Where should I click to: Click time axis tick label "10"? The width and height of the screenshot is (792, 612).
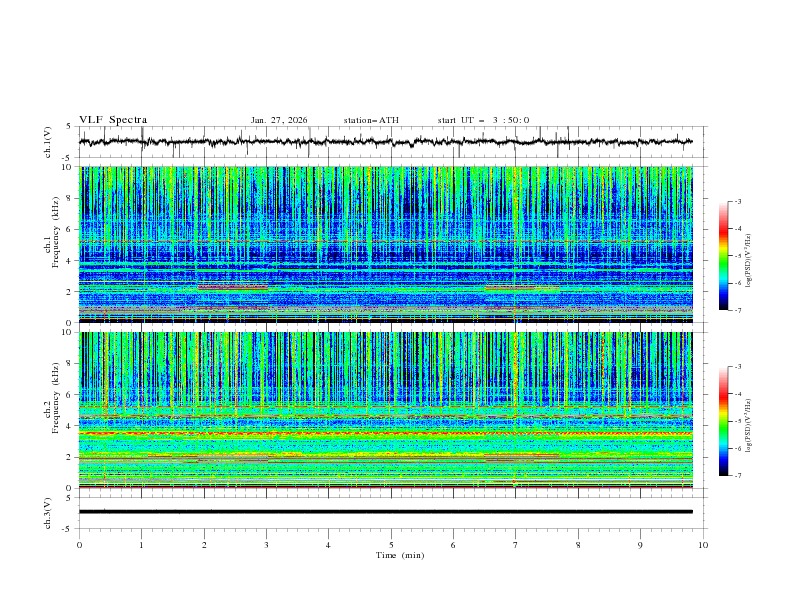703,545
